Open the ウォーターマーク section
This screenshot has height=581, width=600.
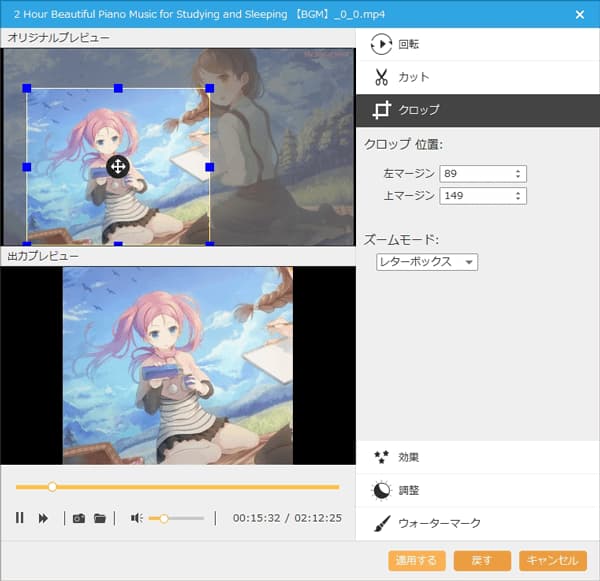[478, 524]
